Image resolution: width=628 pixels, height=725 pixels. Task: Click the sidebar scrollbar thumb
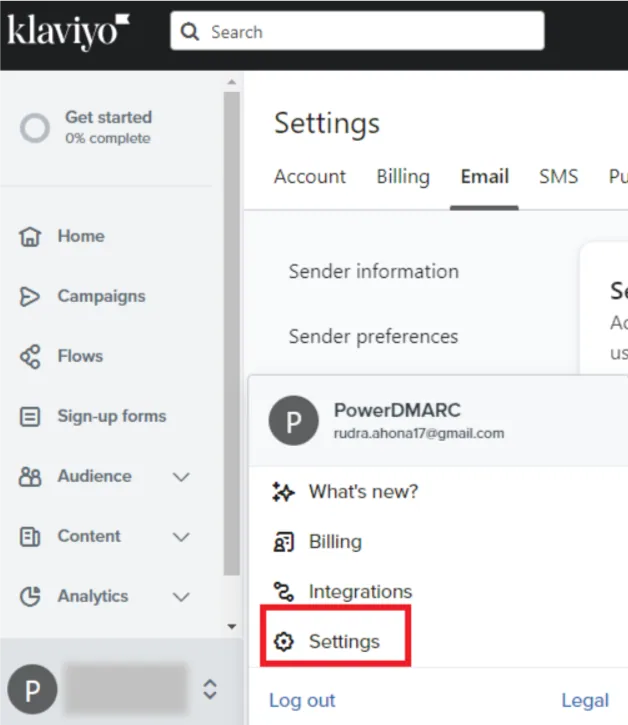232,333
